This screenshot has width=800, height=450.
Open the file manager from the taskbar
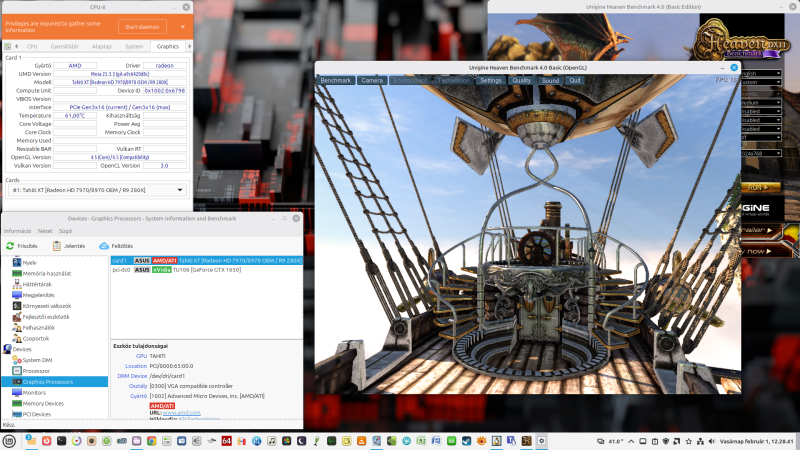[31, 441]
